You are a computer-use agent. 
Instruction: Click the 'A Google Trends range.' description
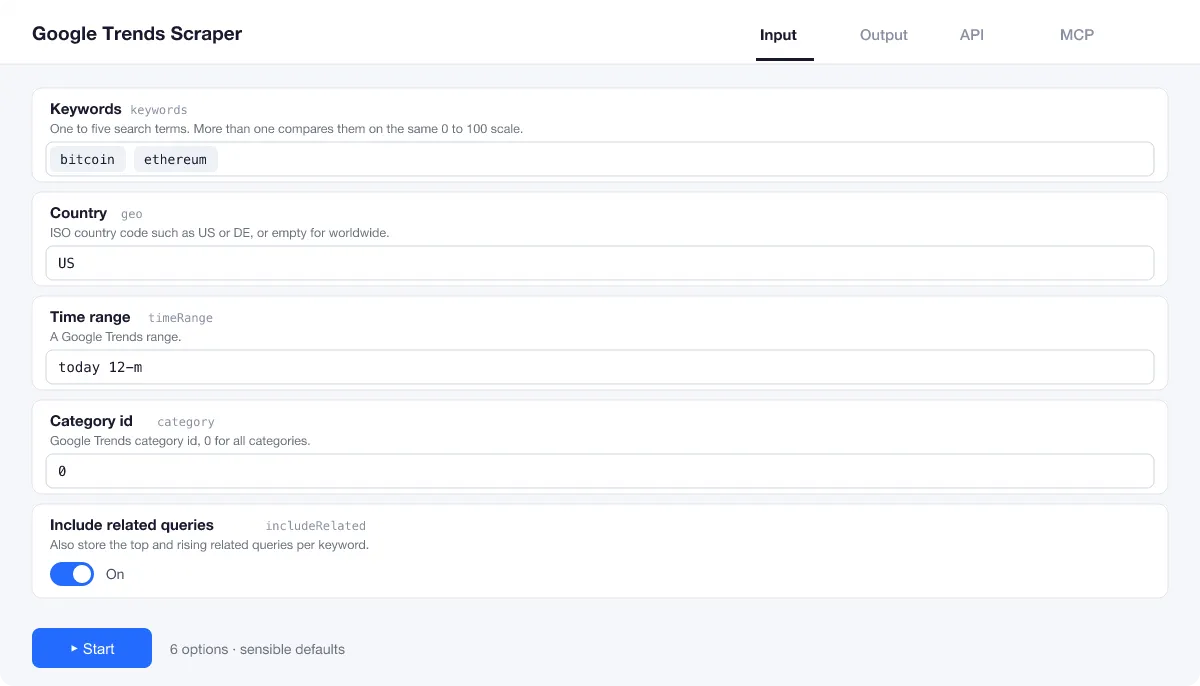pos(115,337)
